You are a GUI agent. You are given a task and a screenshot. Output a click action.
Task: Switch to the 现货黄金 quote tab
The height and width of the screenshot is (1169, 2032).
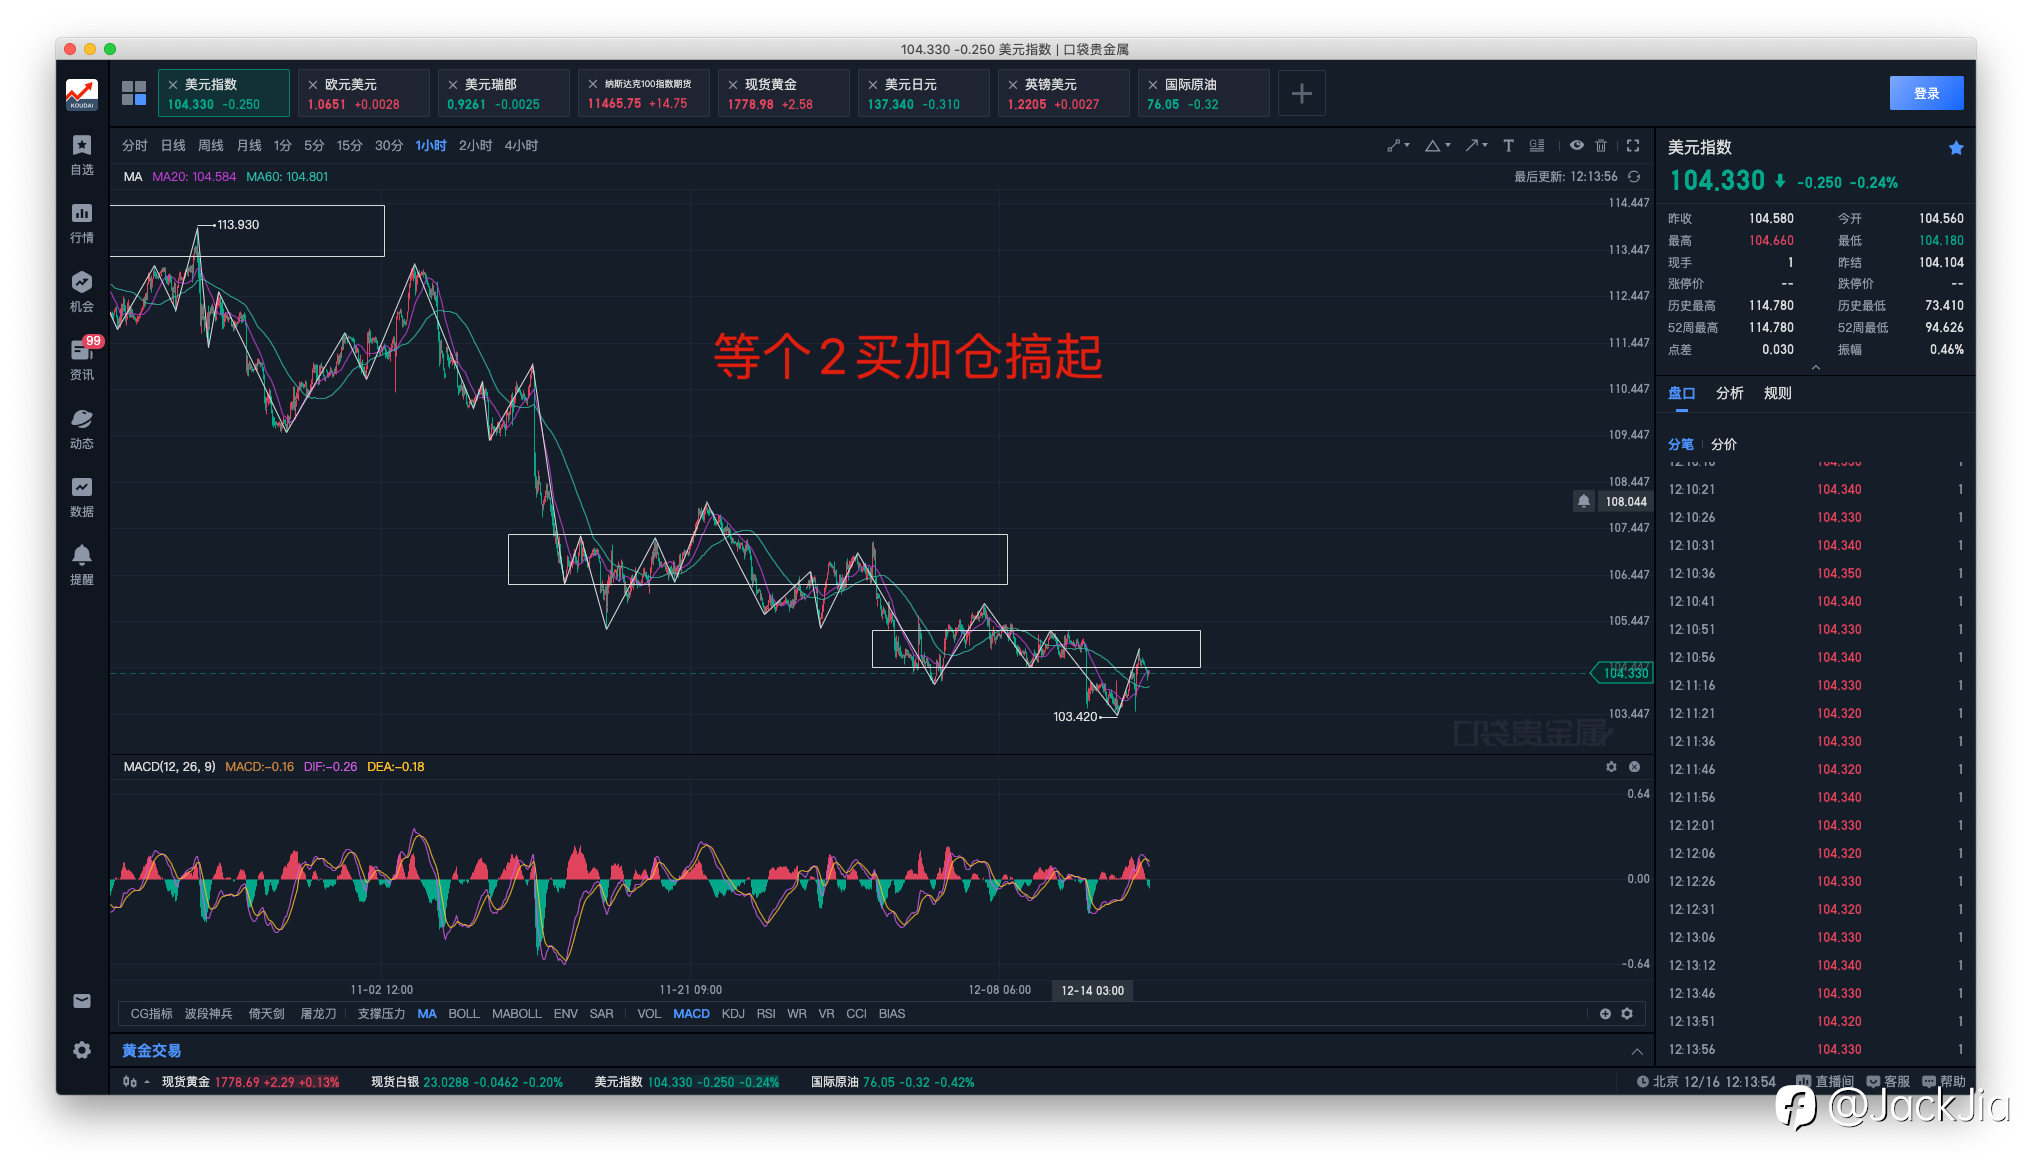(x=783, y=93)
